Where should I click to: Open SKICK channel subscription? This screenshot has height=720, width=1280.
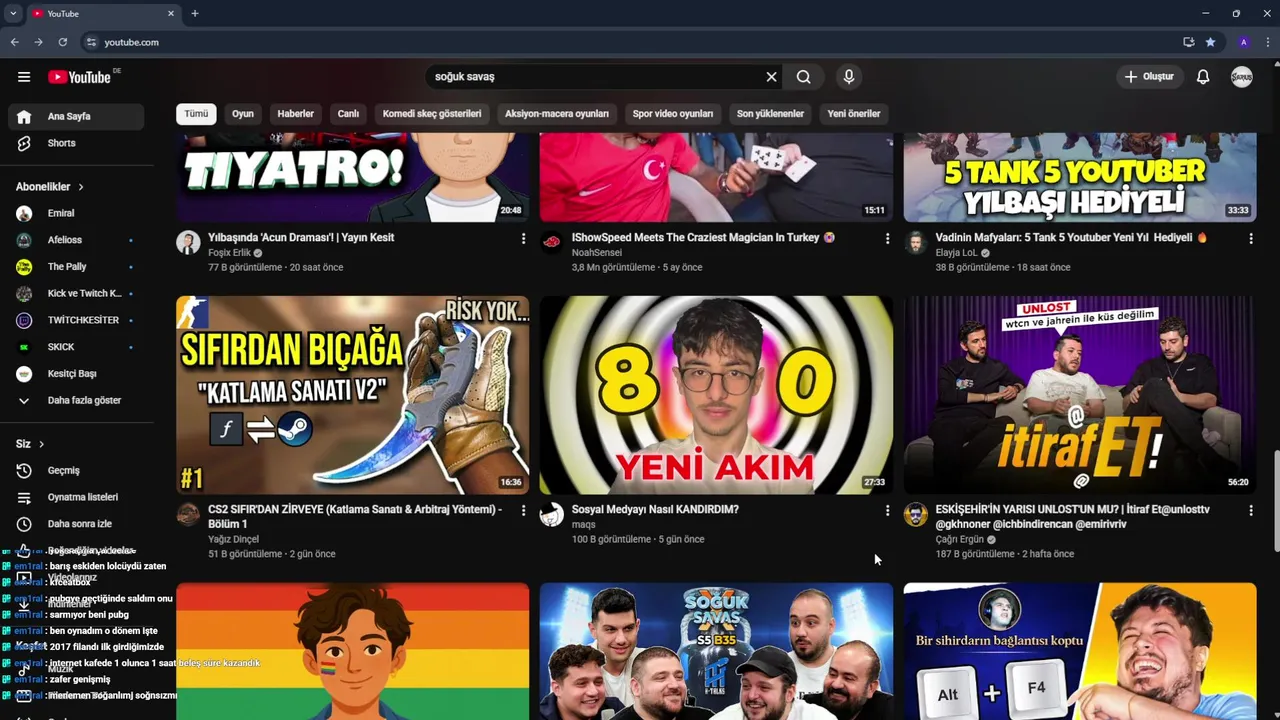[76, 347]
